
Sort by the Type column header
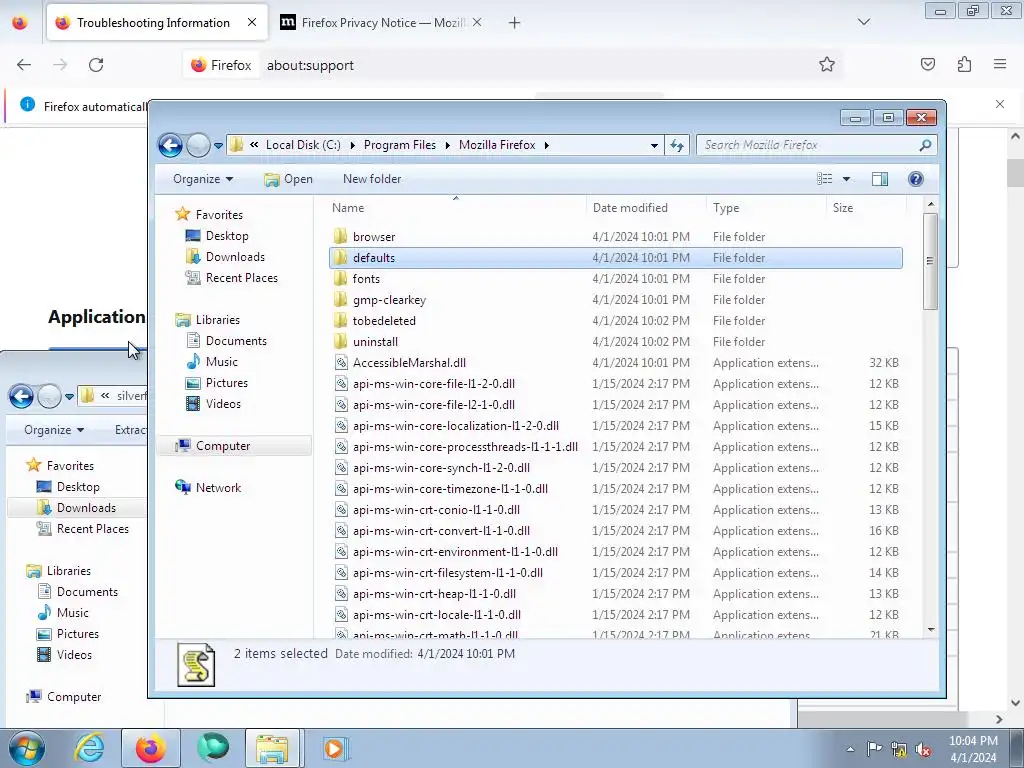coord(726,208)
